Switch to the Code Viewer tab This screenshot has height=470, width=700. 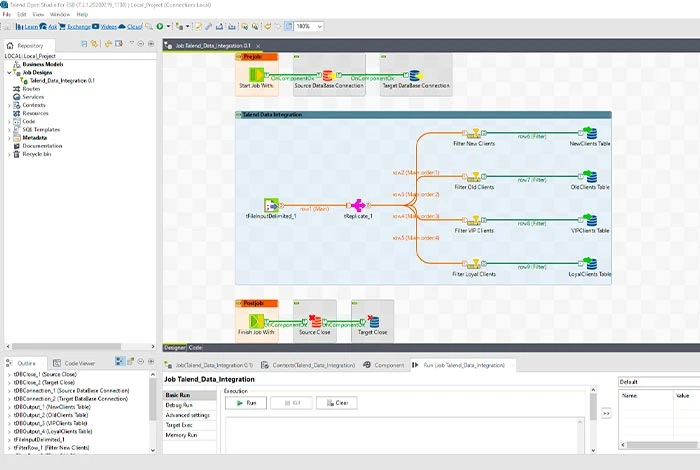pyautogui.click(x=79, y=362)
